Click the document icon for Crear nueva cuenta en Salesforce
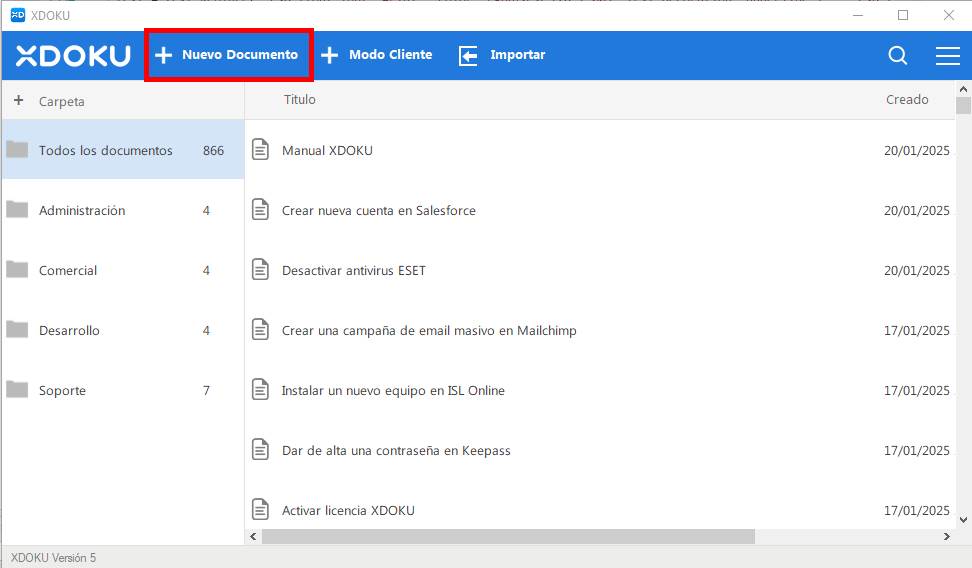Screen dimensions: 972x568 tap(260, 210)
